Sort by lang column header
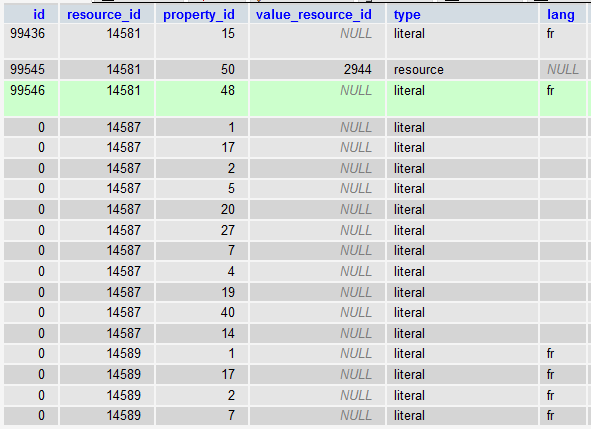Image resolution: width=591 pixels, height=429 pixels. click(x=561, y=15)
